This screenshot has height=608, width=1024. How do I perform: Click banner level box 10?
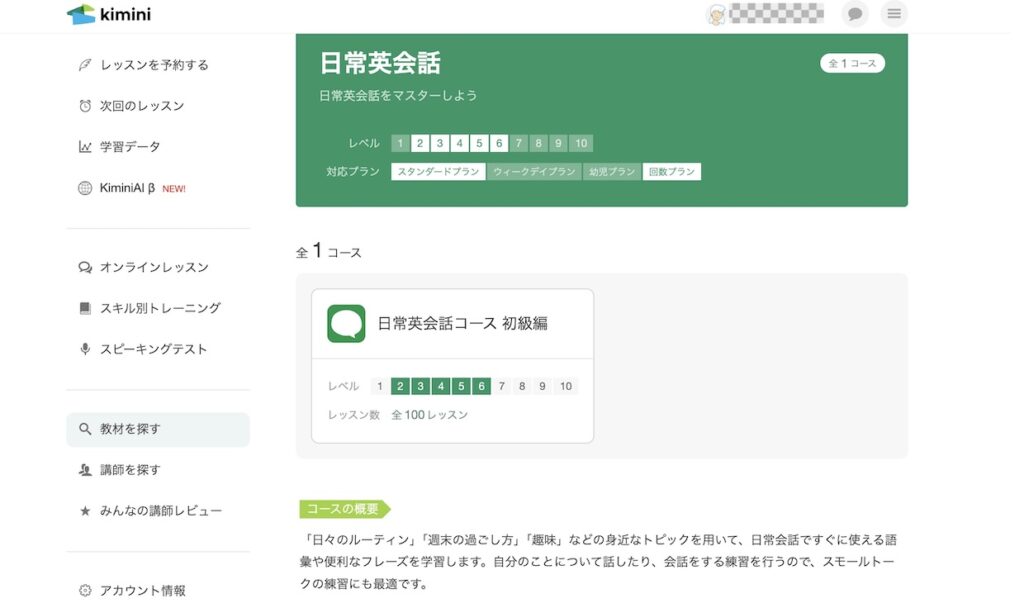pyautogui.click(x=581, y=143)
